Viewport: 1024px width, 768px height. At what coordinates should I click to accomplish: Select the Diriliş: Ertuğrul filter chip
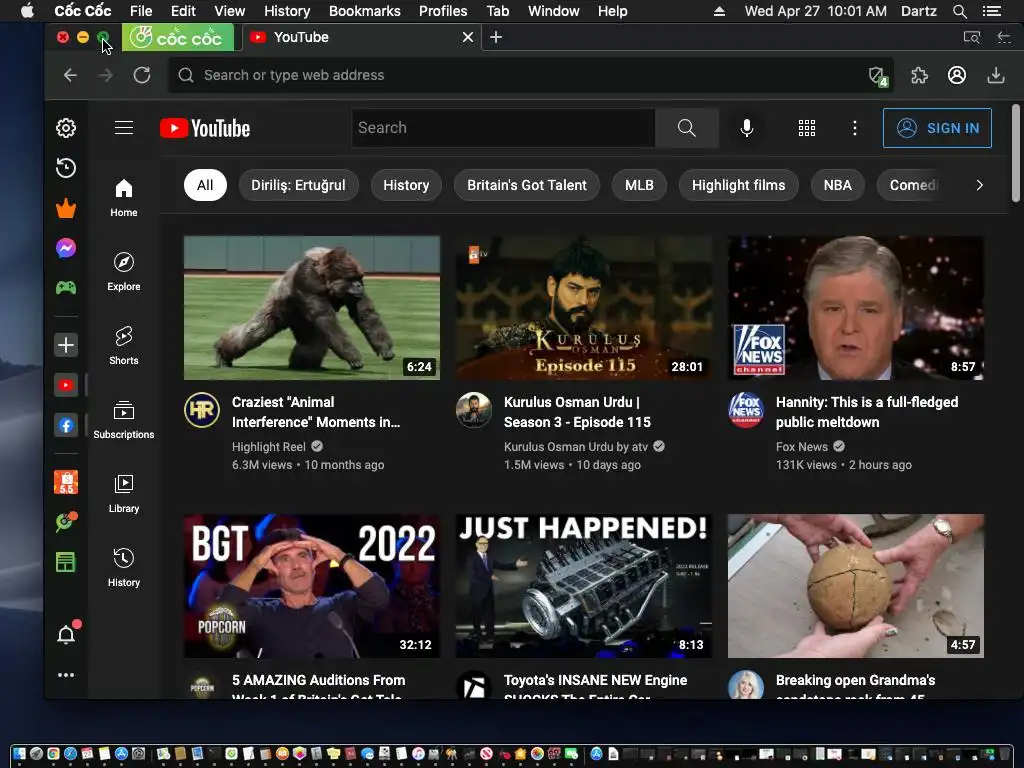298,185
